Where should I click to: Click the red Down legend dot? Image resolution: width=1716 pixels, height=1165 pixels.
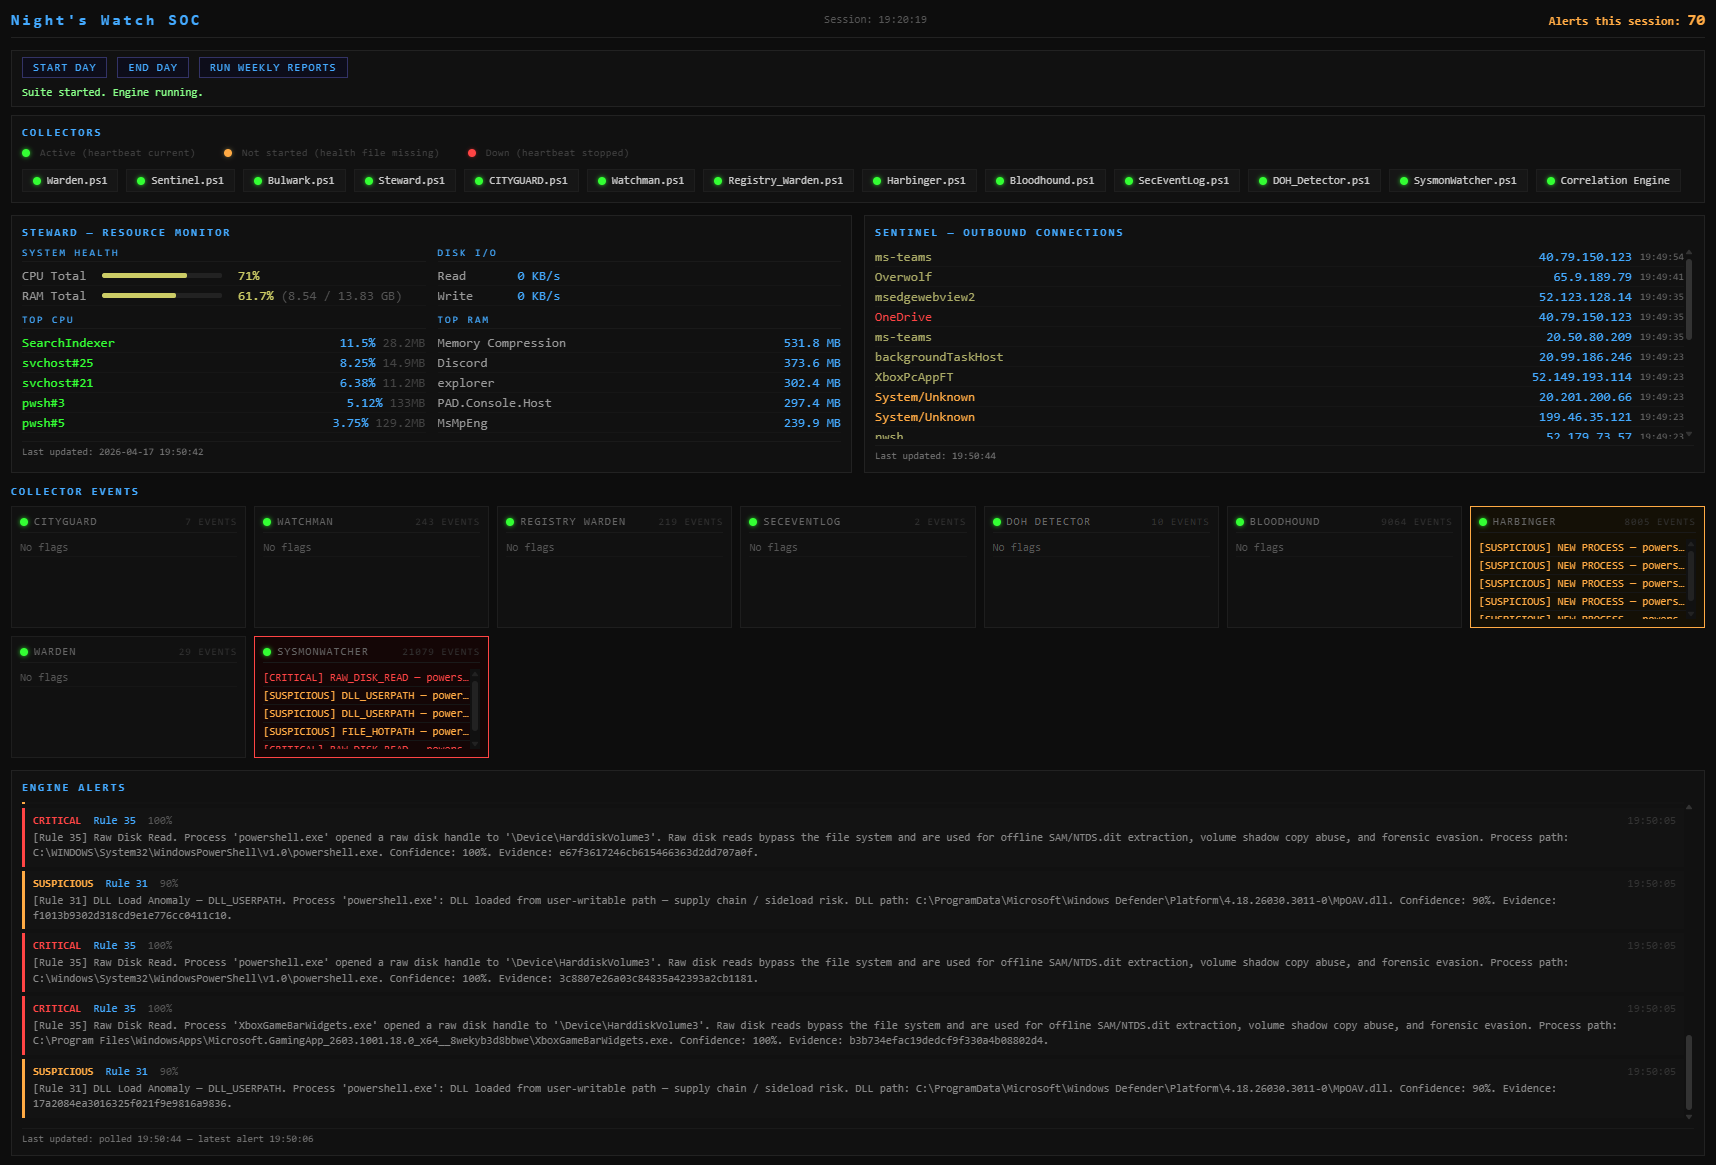click(472, 153)
